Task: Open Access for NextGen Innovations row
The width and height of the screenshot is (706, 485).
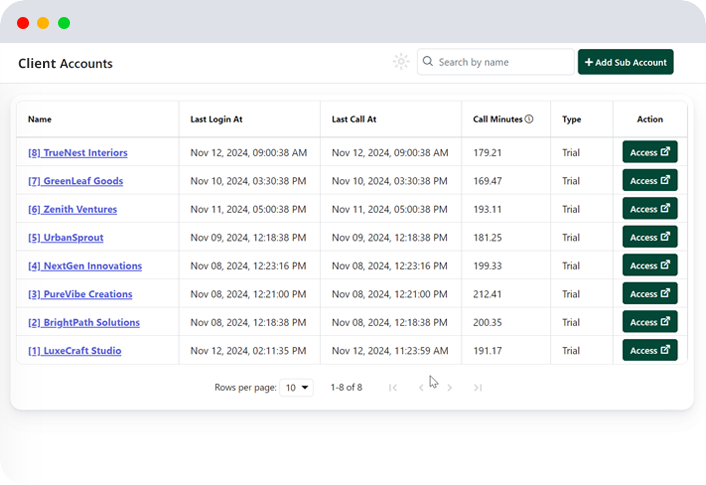Action: [649, 265]
